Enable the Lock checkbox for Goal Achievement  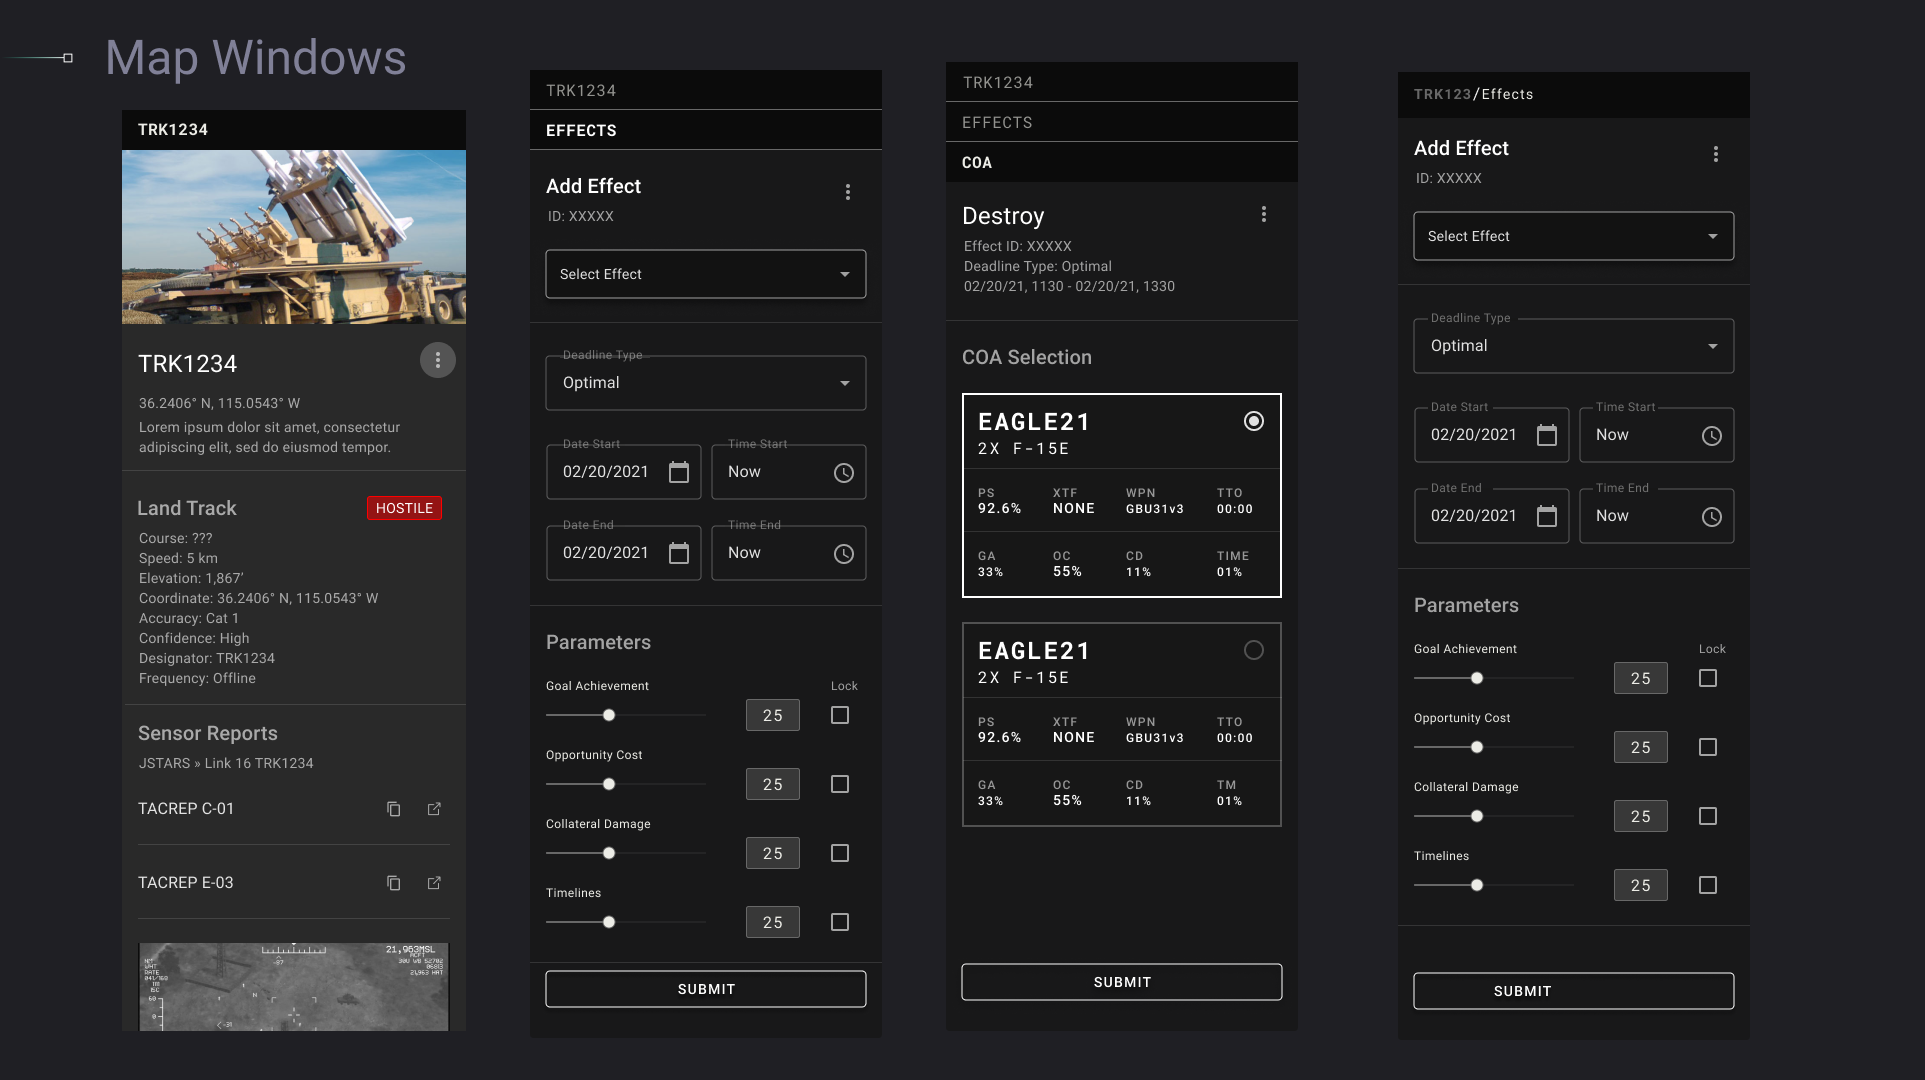click(x=839, y=715)
